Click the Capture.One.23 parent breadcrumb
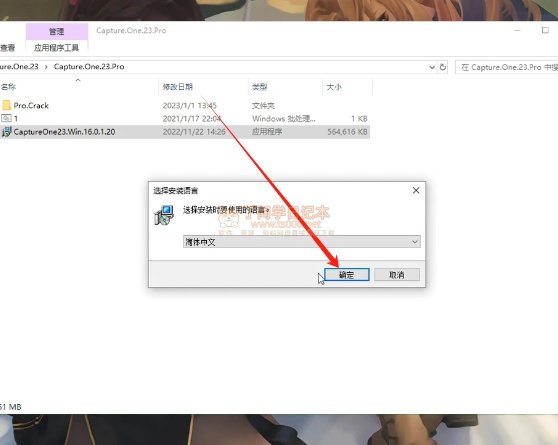This screenshot has height=445, width=558. pos(19,67)
